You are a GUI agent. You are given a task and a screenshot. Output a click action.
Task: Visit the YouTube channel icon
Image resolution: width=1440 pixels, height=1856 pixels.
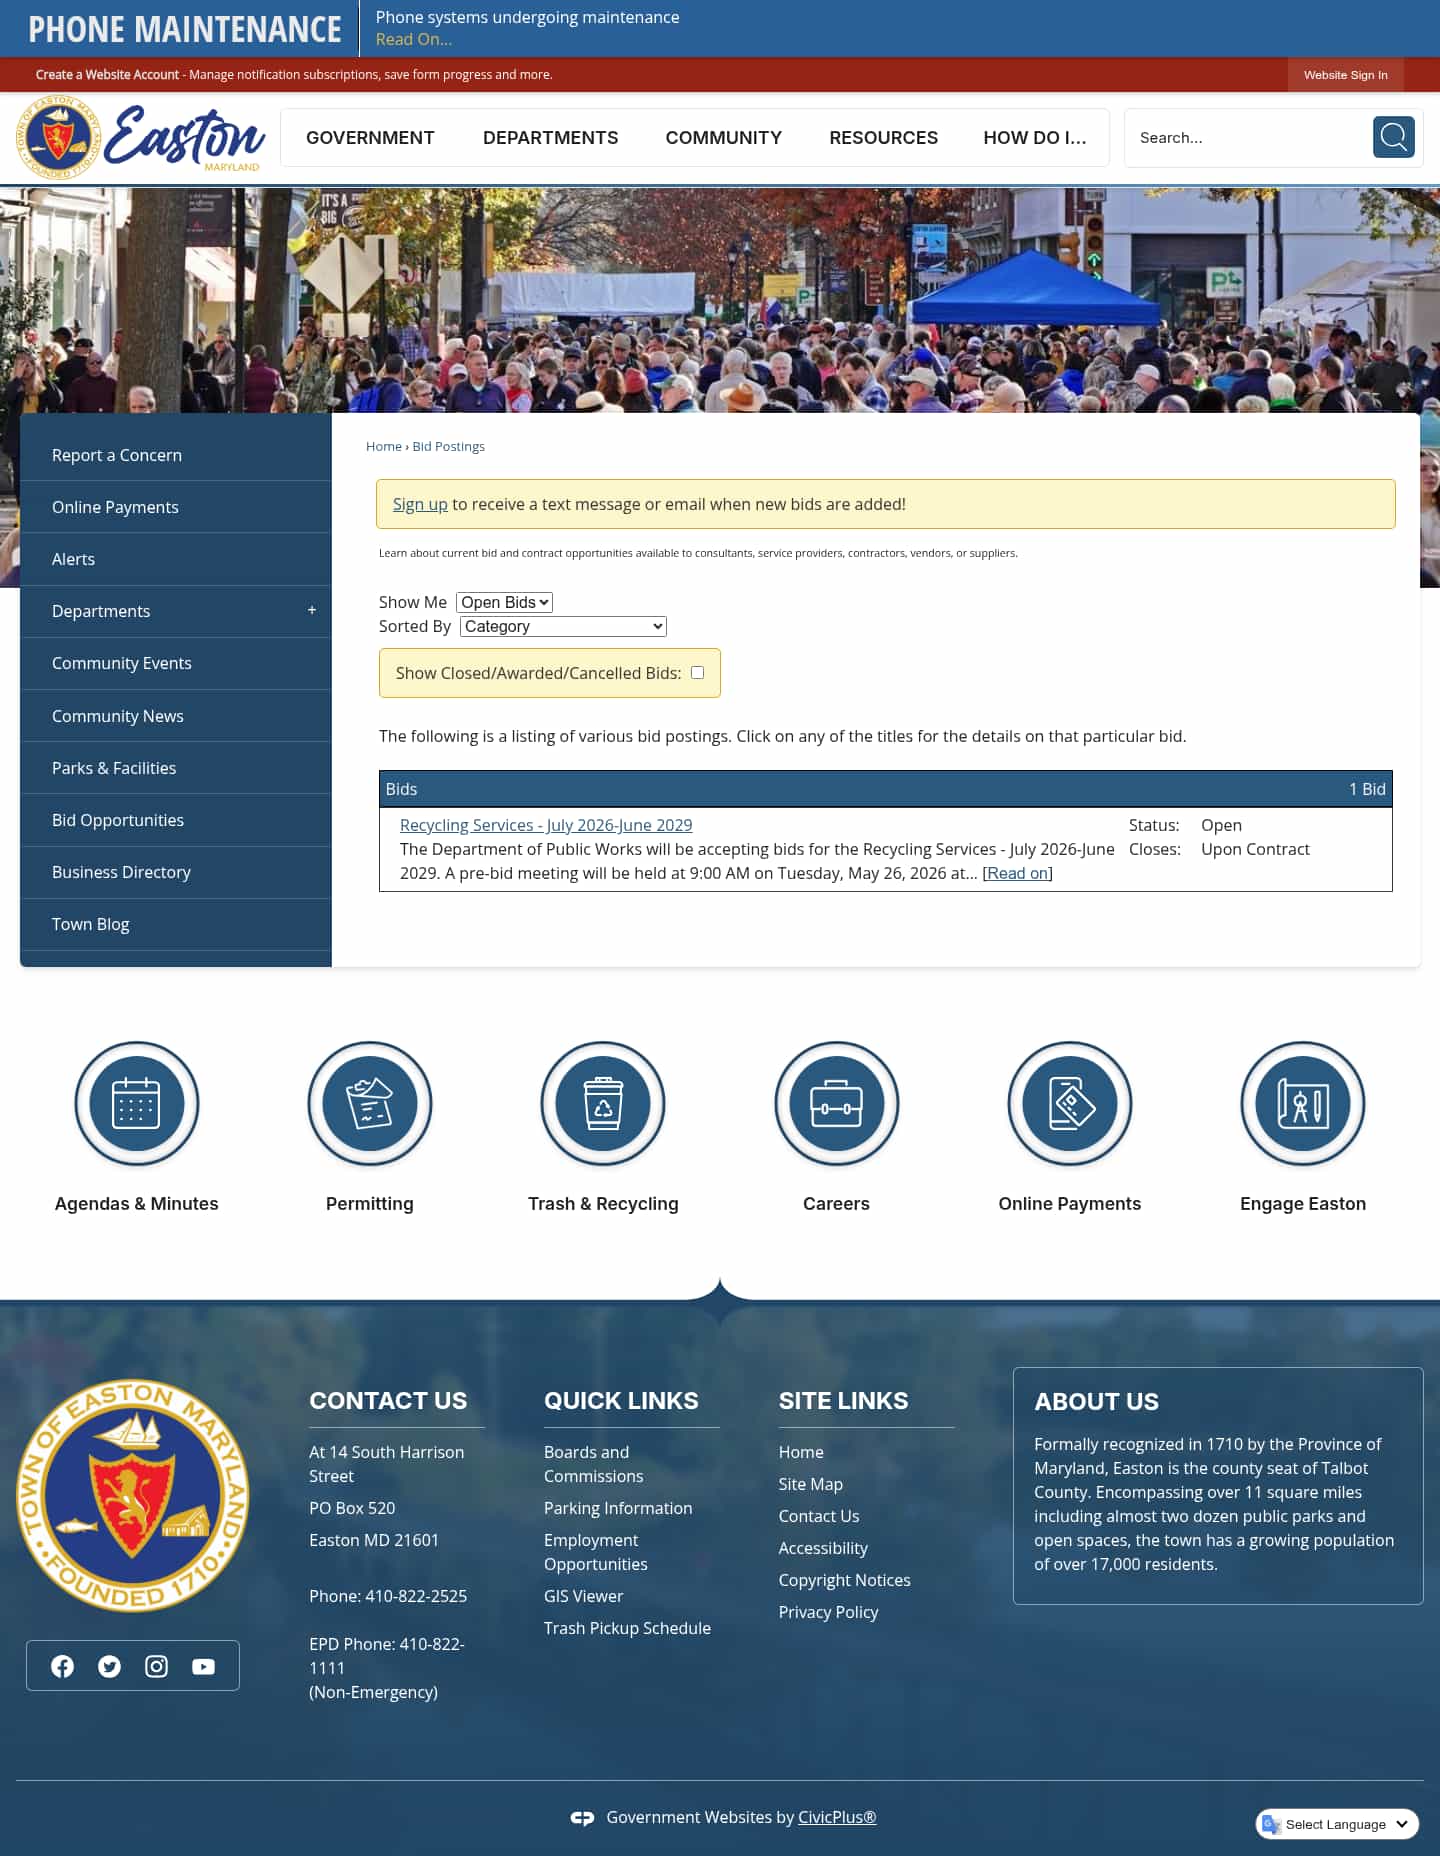tap(203, 1666)
